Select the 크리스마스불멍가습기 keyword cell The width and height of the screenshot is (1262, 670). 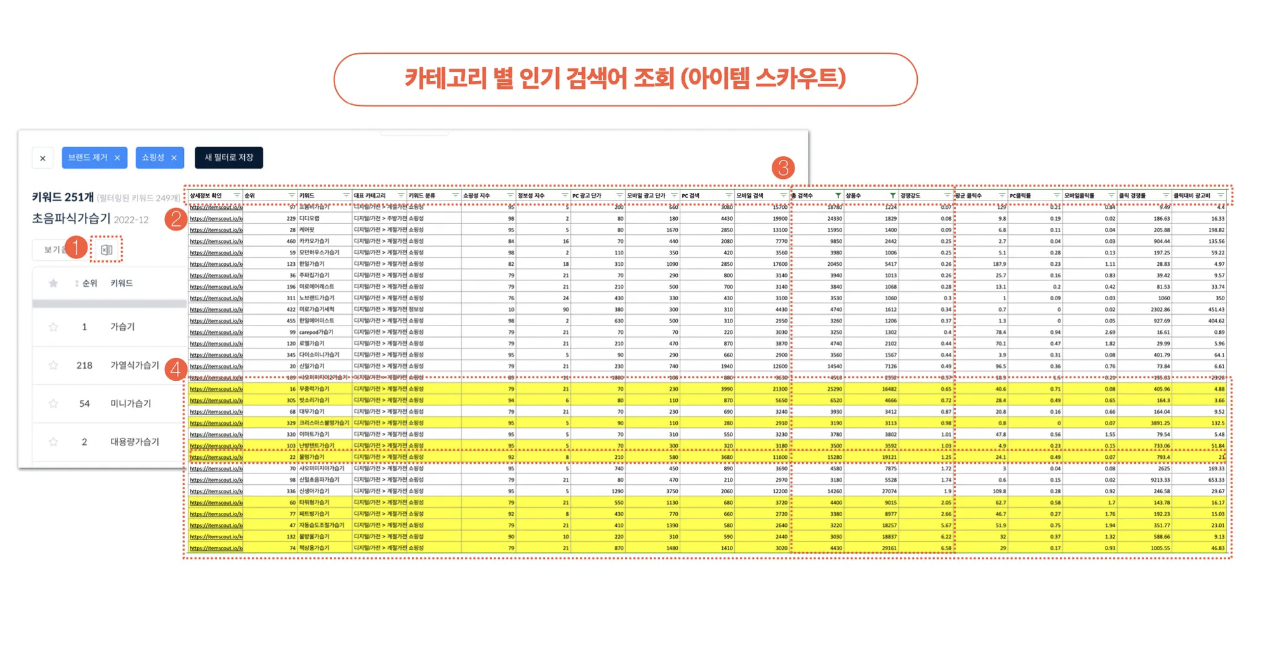[x=325, y=423]
